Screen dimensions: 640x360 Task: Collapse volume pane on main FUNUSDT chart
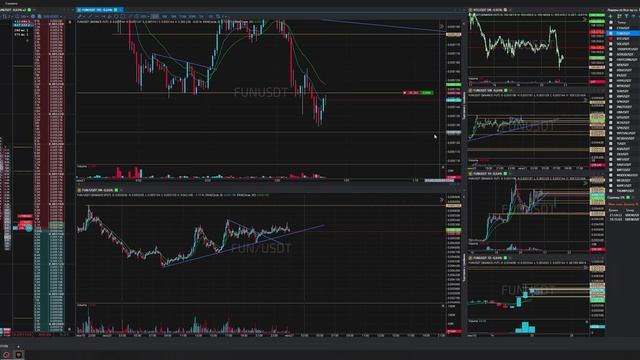click(x=443, y=167)
